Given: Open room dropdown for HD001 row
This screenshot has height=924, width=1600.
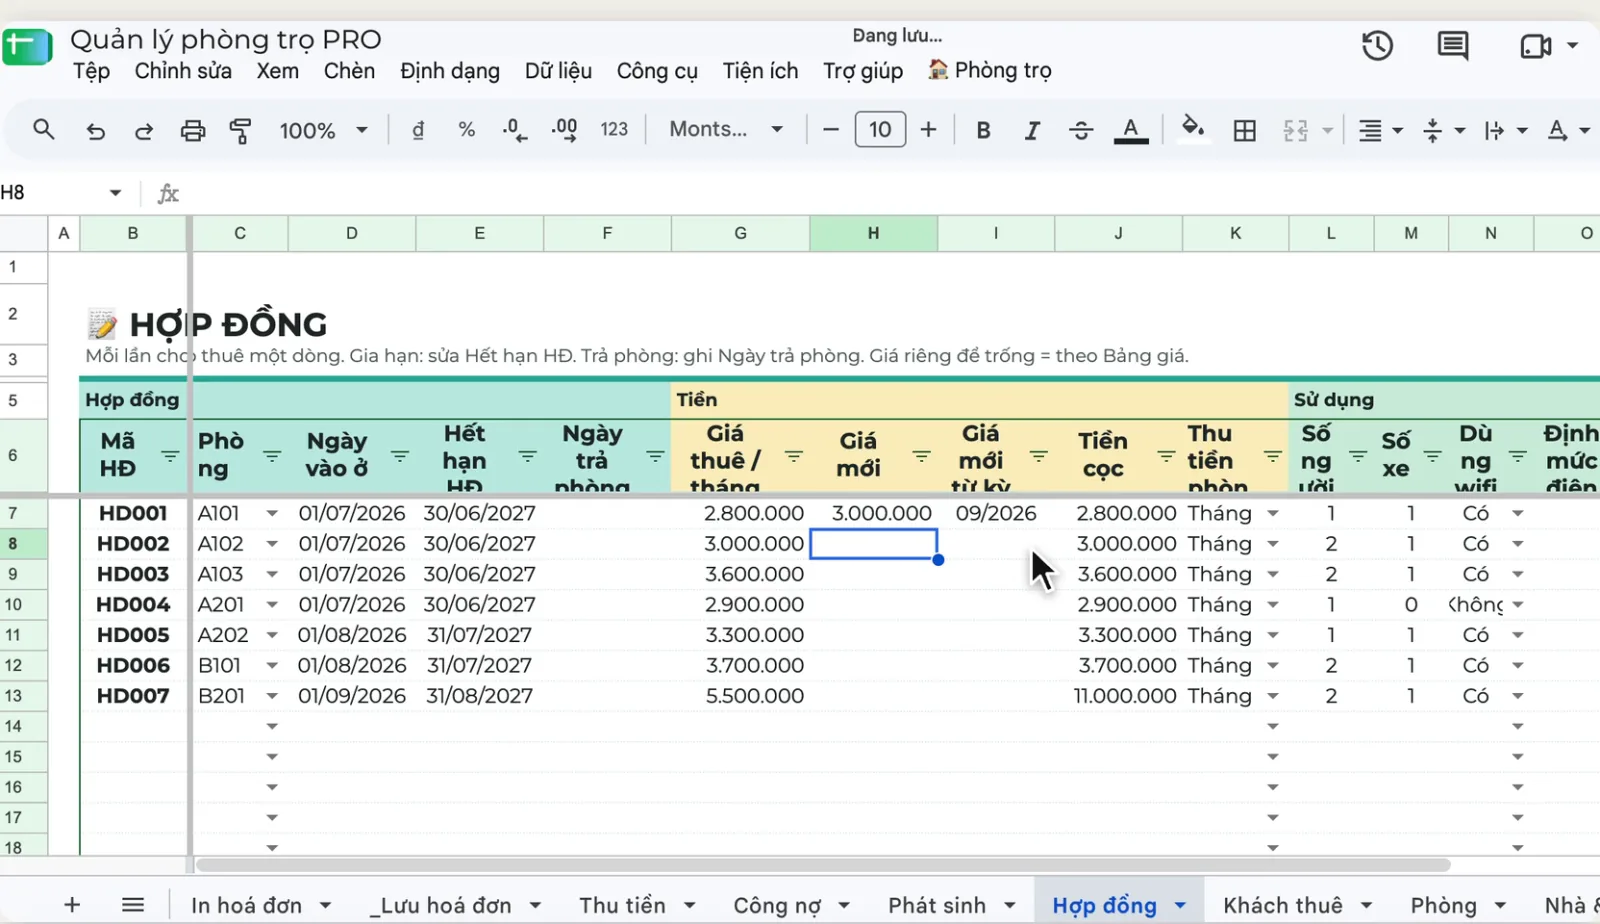Looking at the screenshot, I should click(x=272, y=513).
